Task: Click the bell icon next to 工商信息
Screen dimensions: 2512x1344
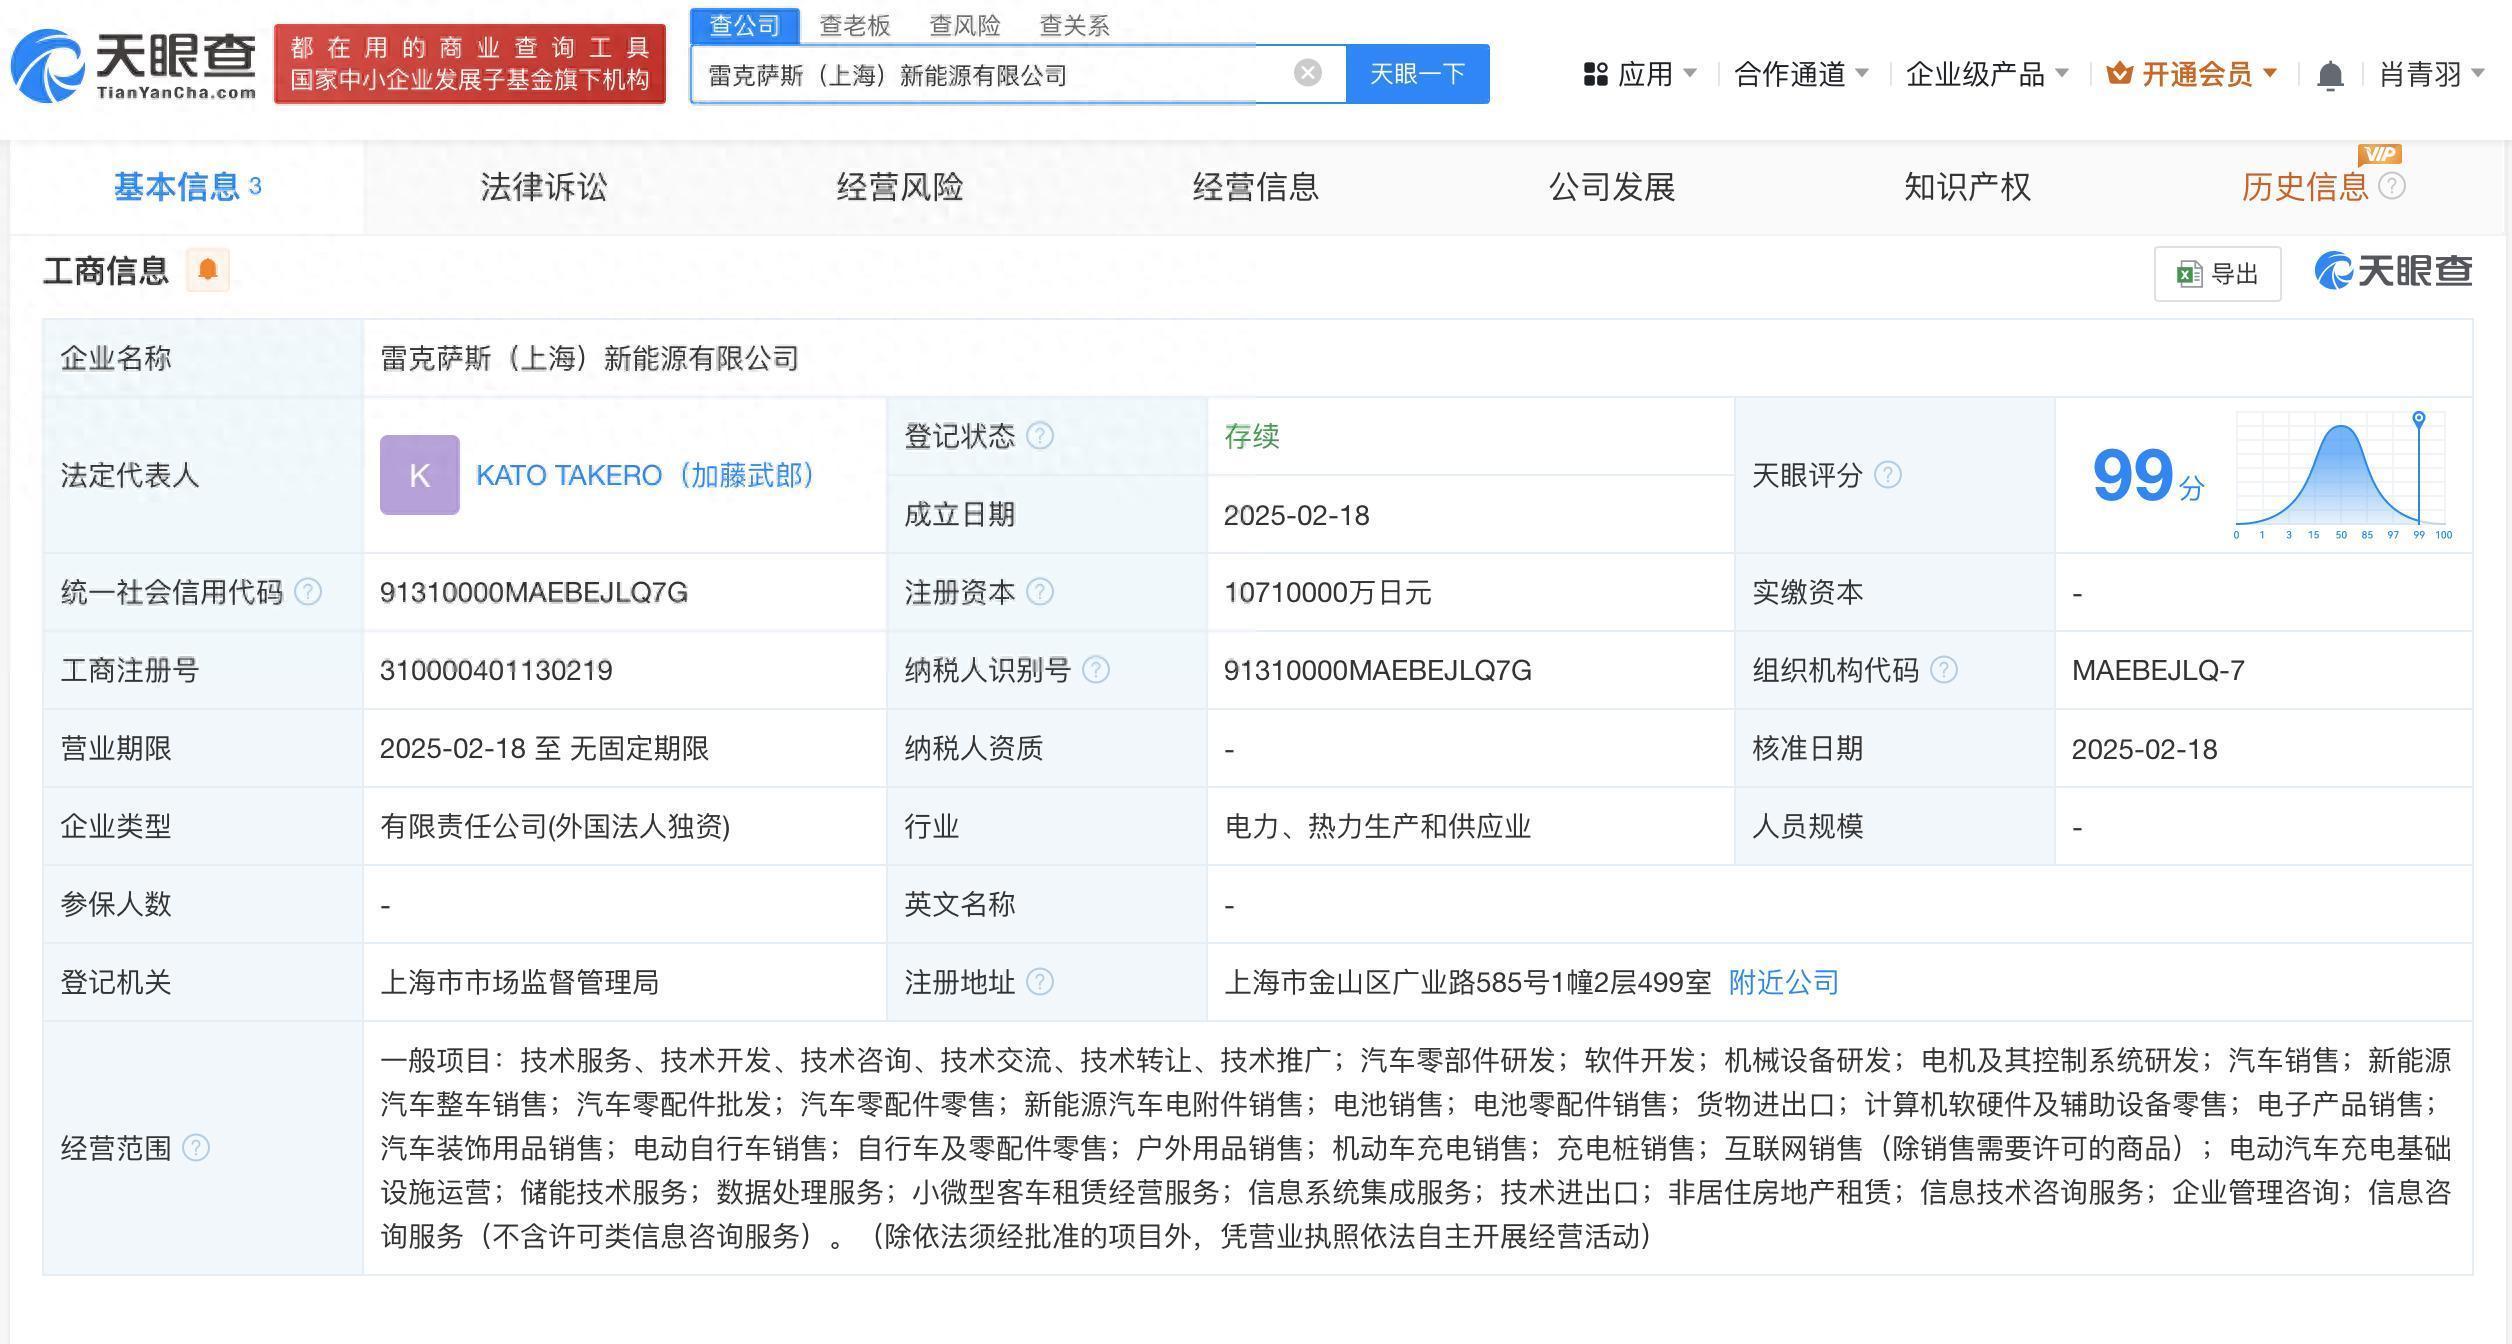Action: [208, 269]
